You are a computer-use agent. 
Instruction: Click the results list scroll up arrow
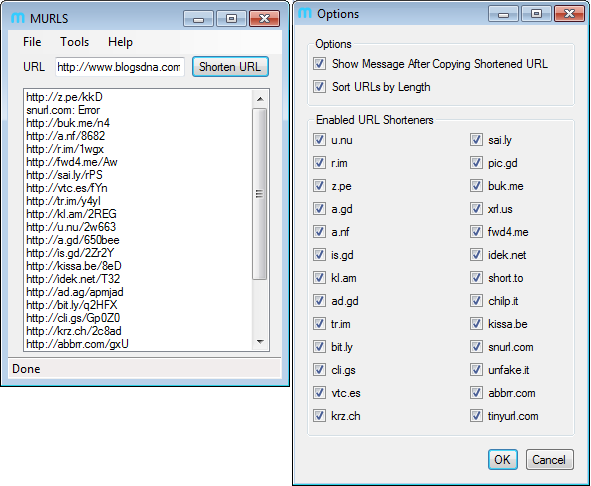click(260, 99)
